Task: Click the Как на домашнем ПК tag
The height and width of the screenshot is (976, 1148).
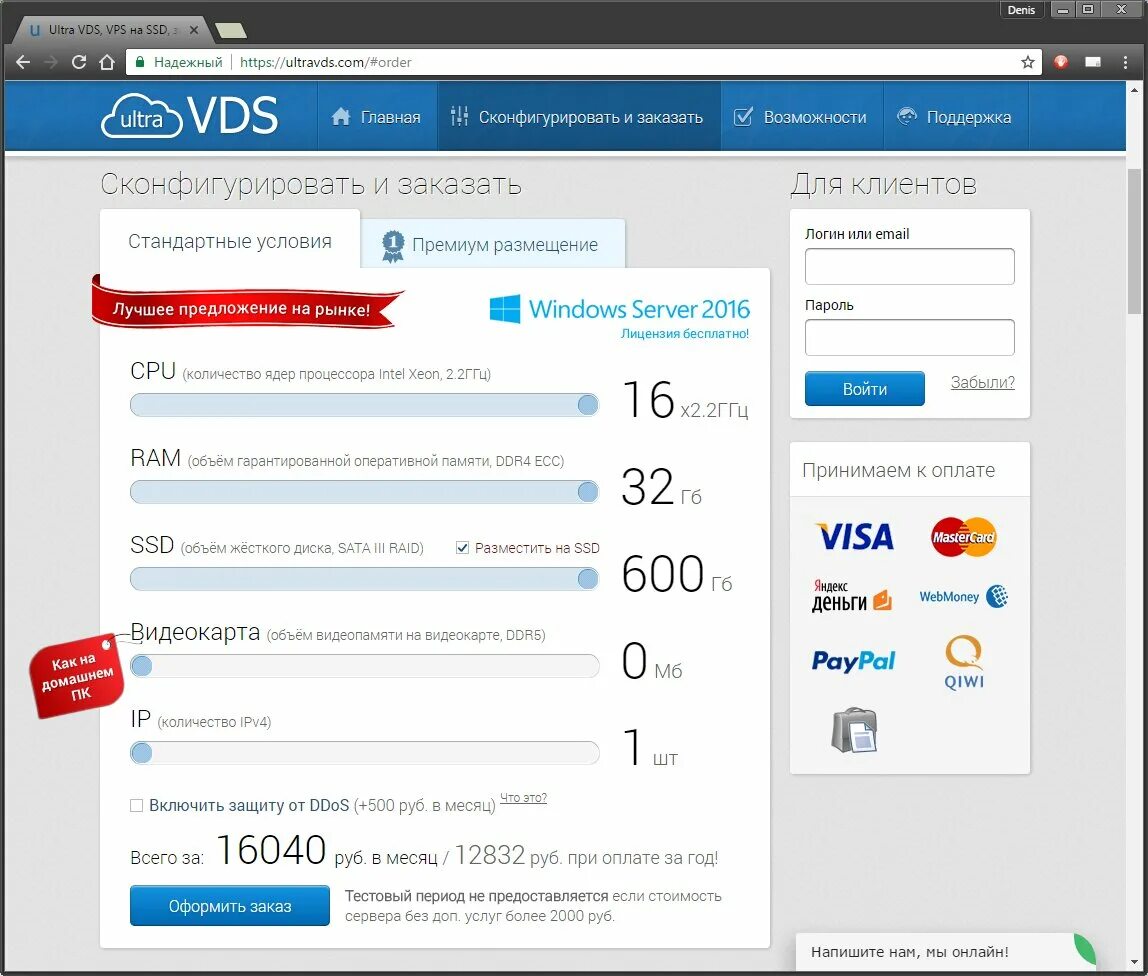Action: point(76,676)
